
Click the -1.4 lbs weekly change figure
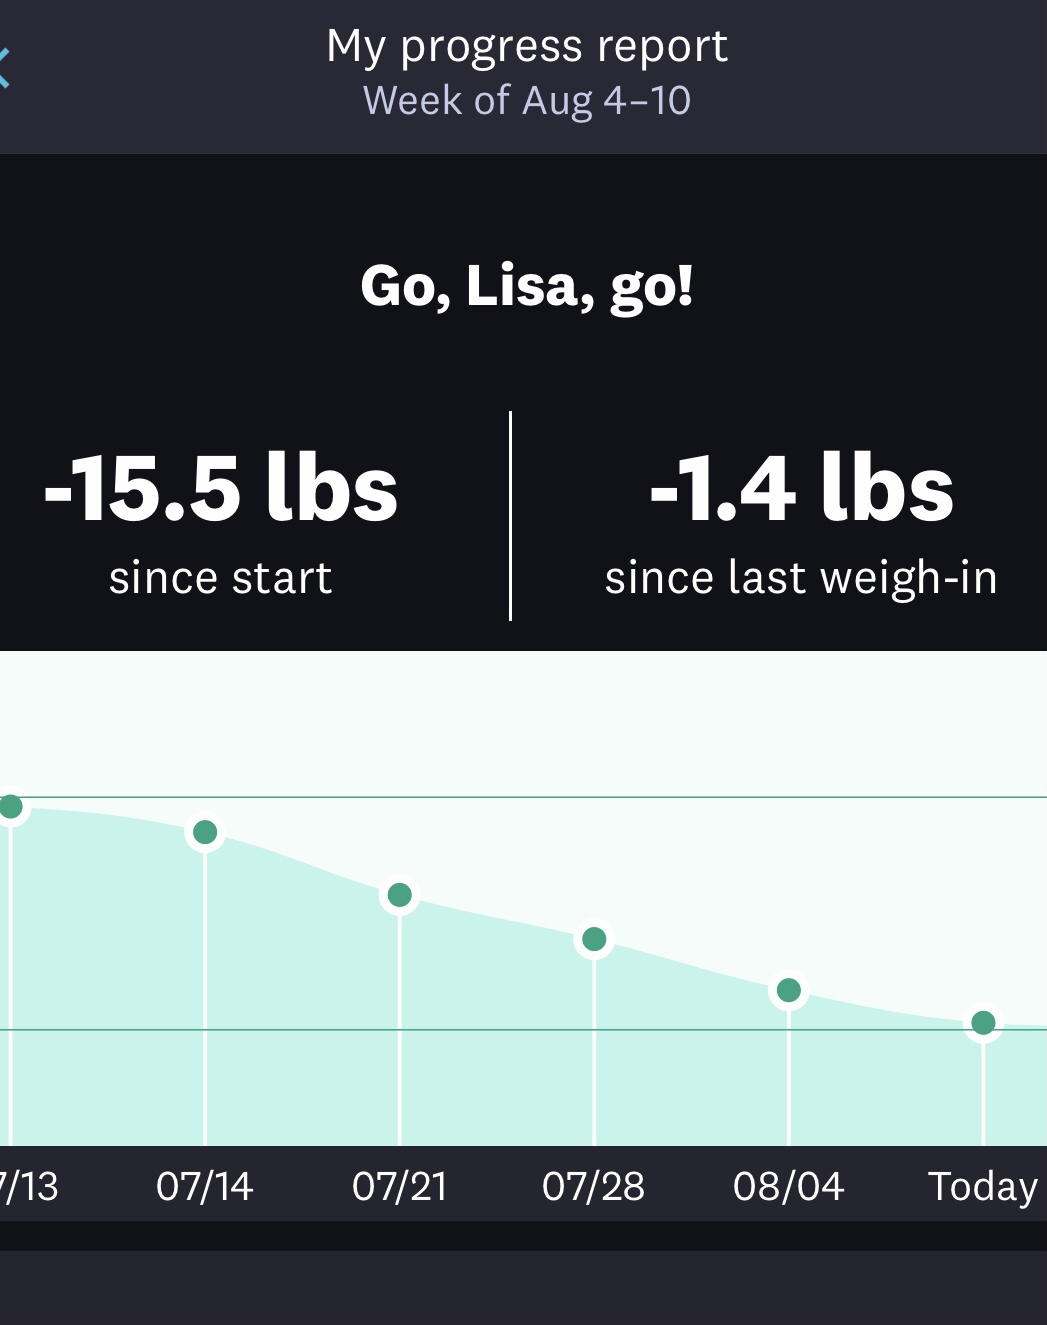[801, 488]
